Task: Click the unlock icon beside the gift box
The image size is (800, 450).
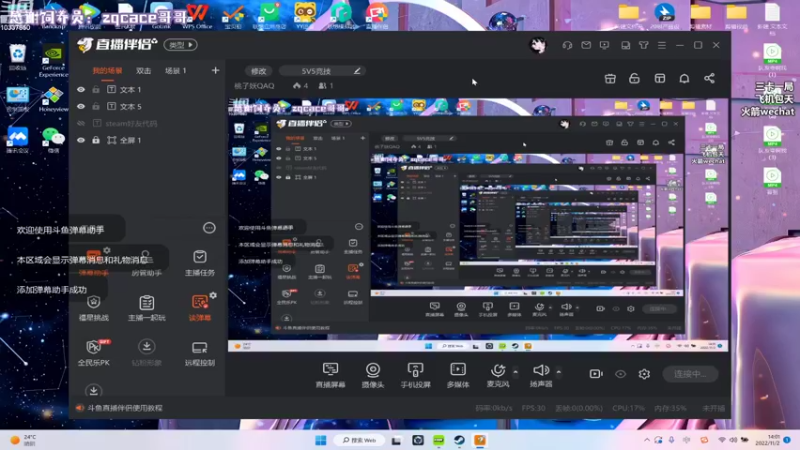Action: point(634,79)
